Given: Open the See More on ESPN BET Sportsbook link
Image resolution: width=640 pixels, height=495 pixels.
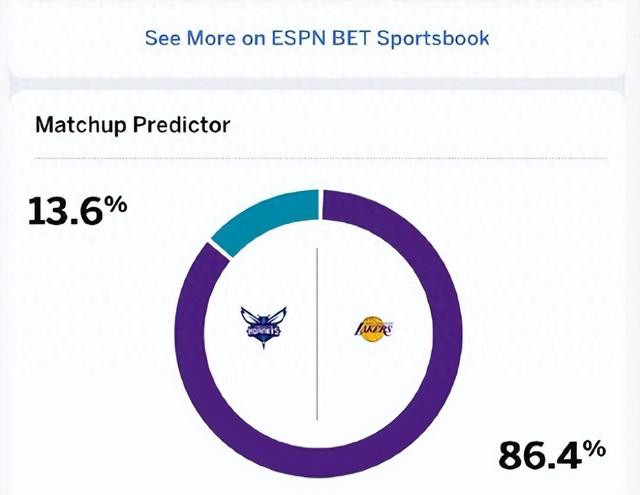Looking at the screenshot, I should pos(317,38).
